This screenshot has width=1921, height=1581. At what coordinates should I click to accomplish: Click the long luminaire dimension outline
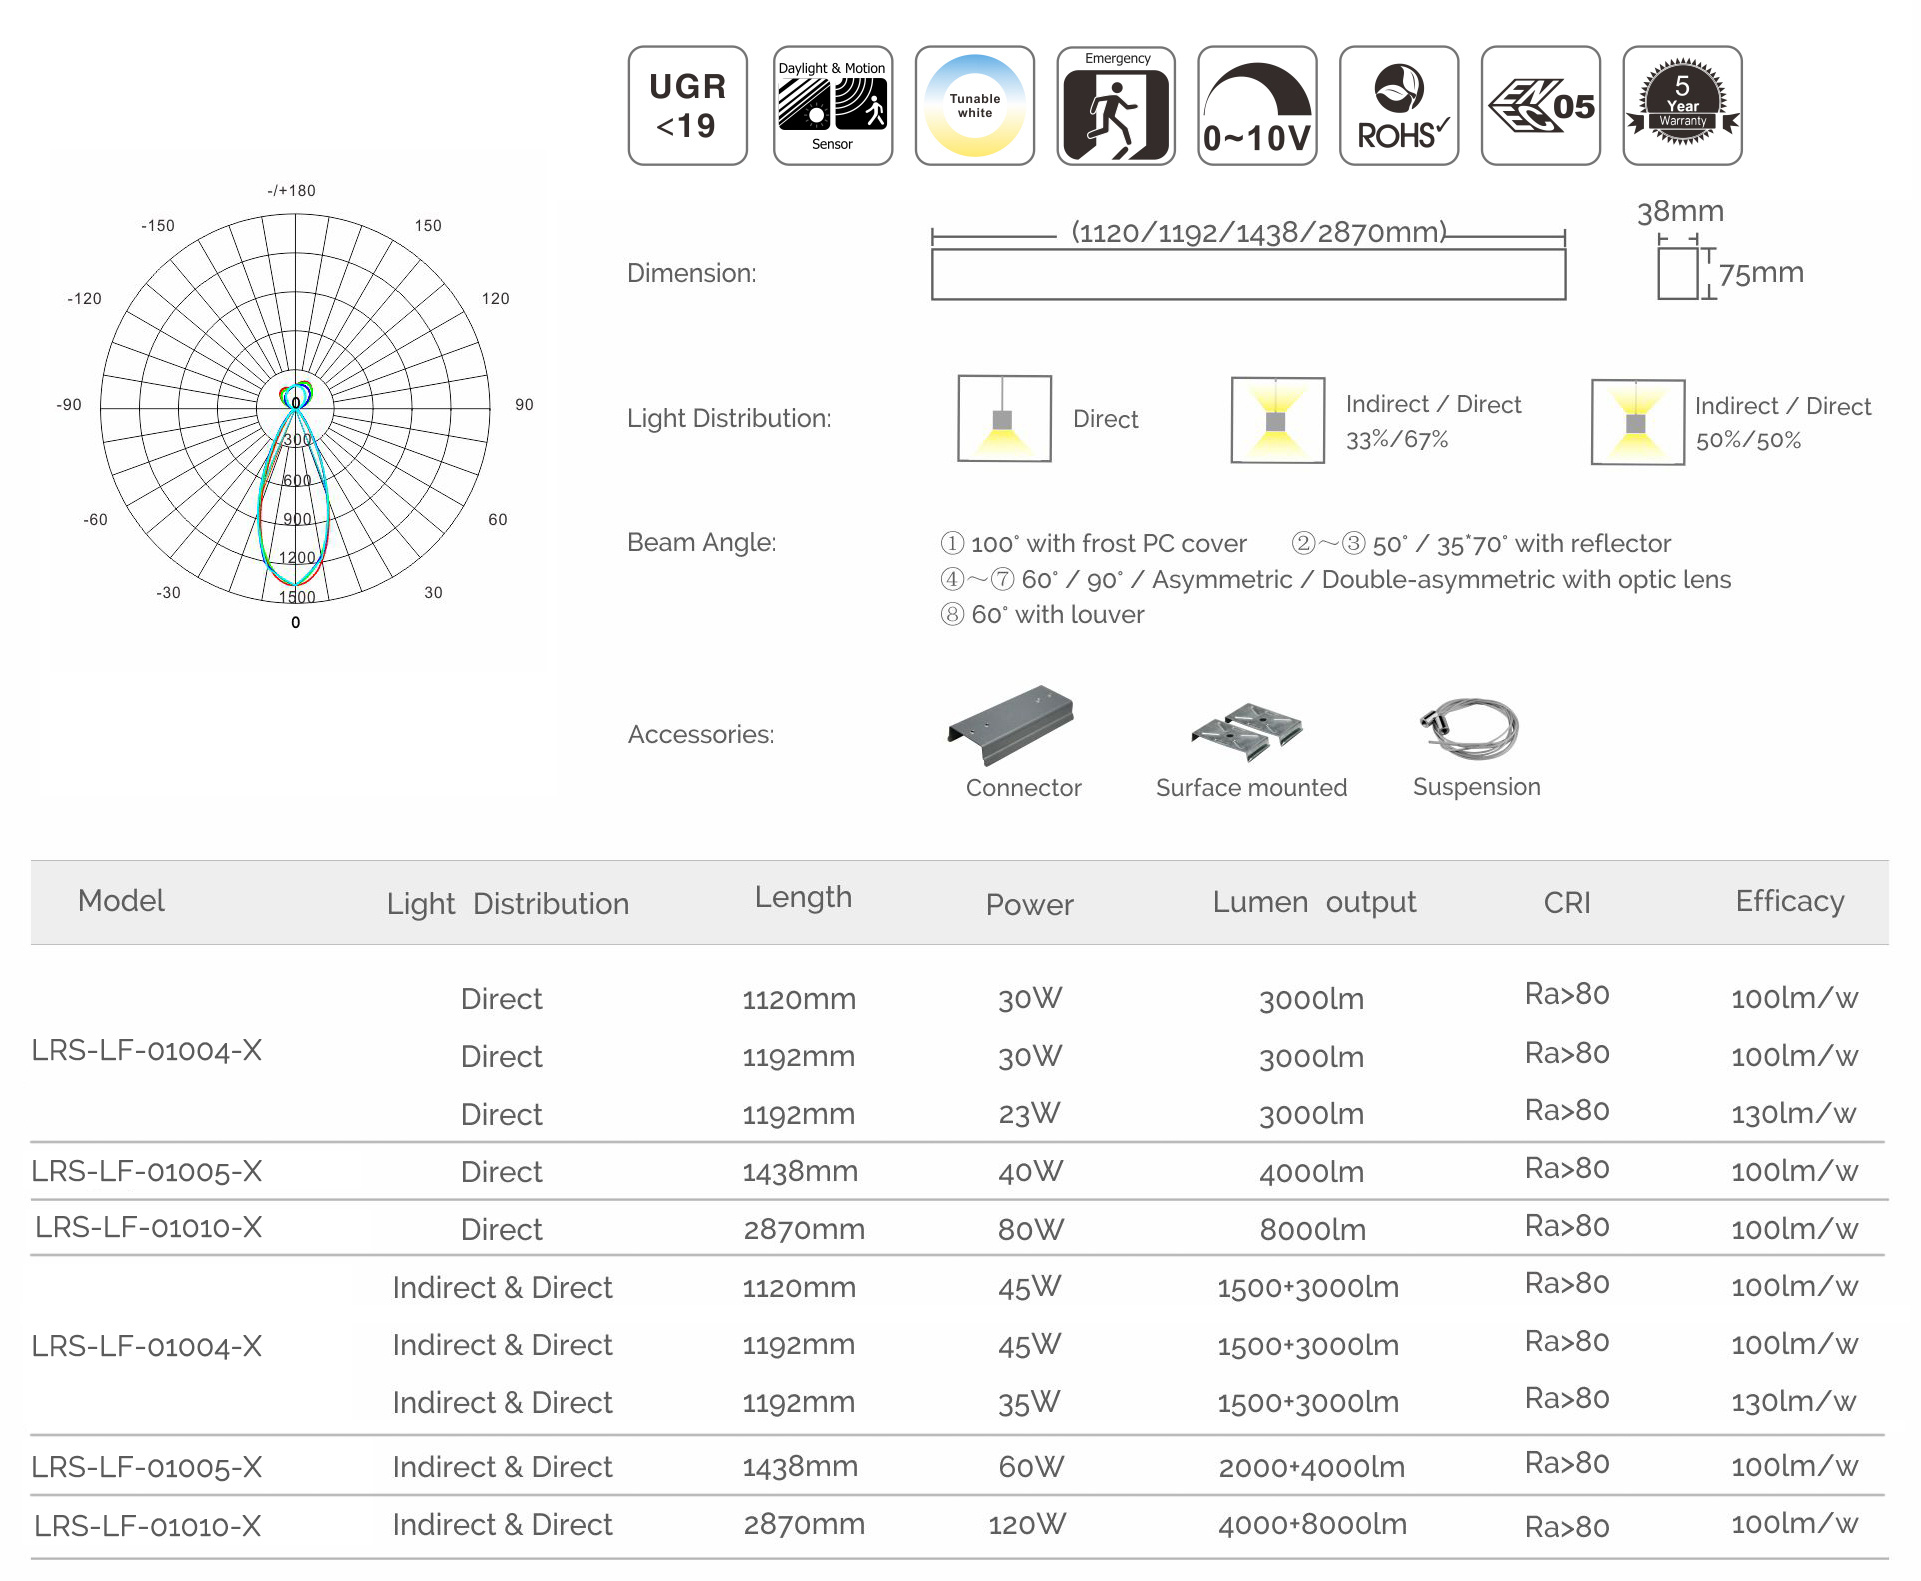1248,274
